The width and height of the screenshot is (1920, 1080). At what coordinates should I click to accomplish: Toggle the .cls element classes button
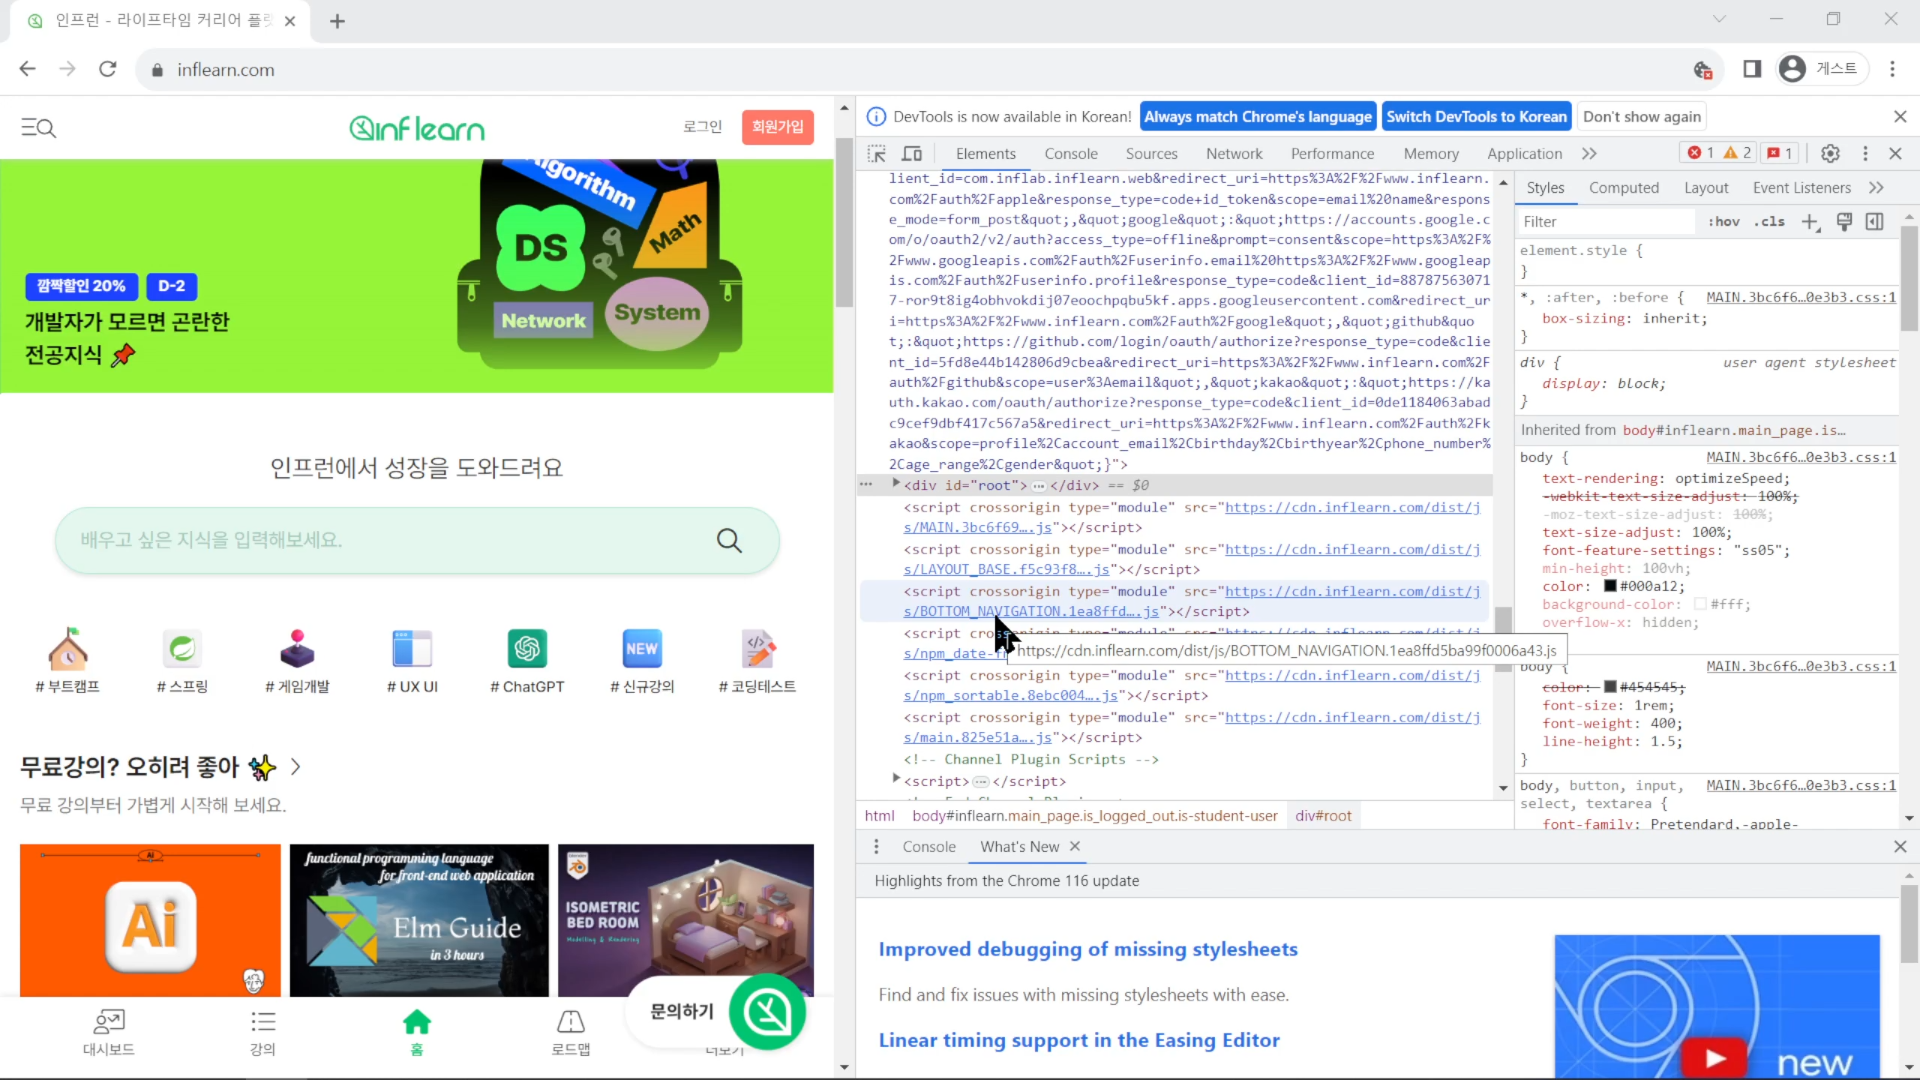tap(1769, 222)
